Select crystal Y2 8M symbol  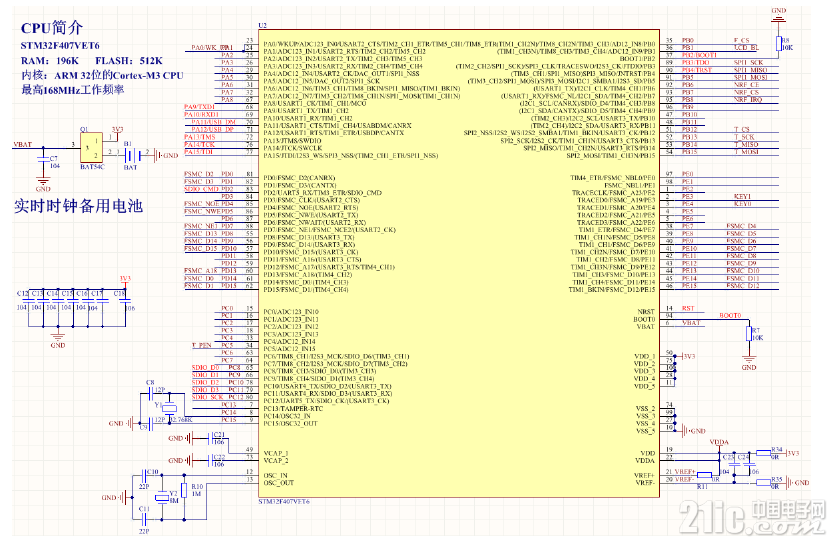162,497
